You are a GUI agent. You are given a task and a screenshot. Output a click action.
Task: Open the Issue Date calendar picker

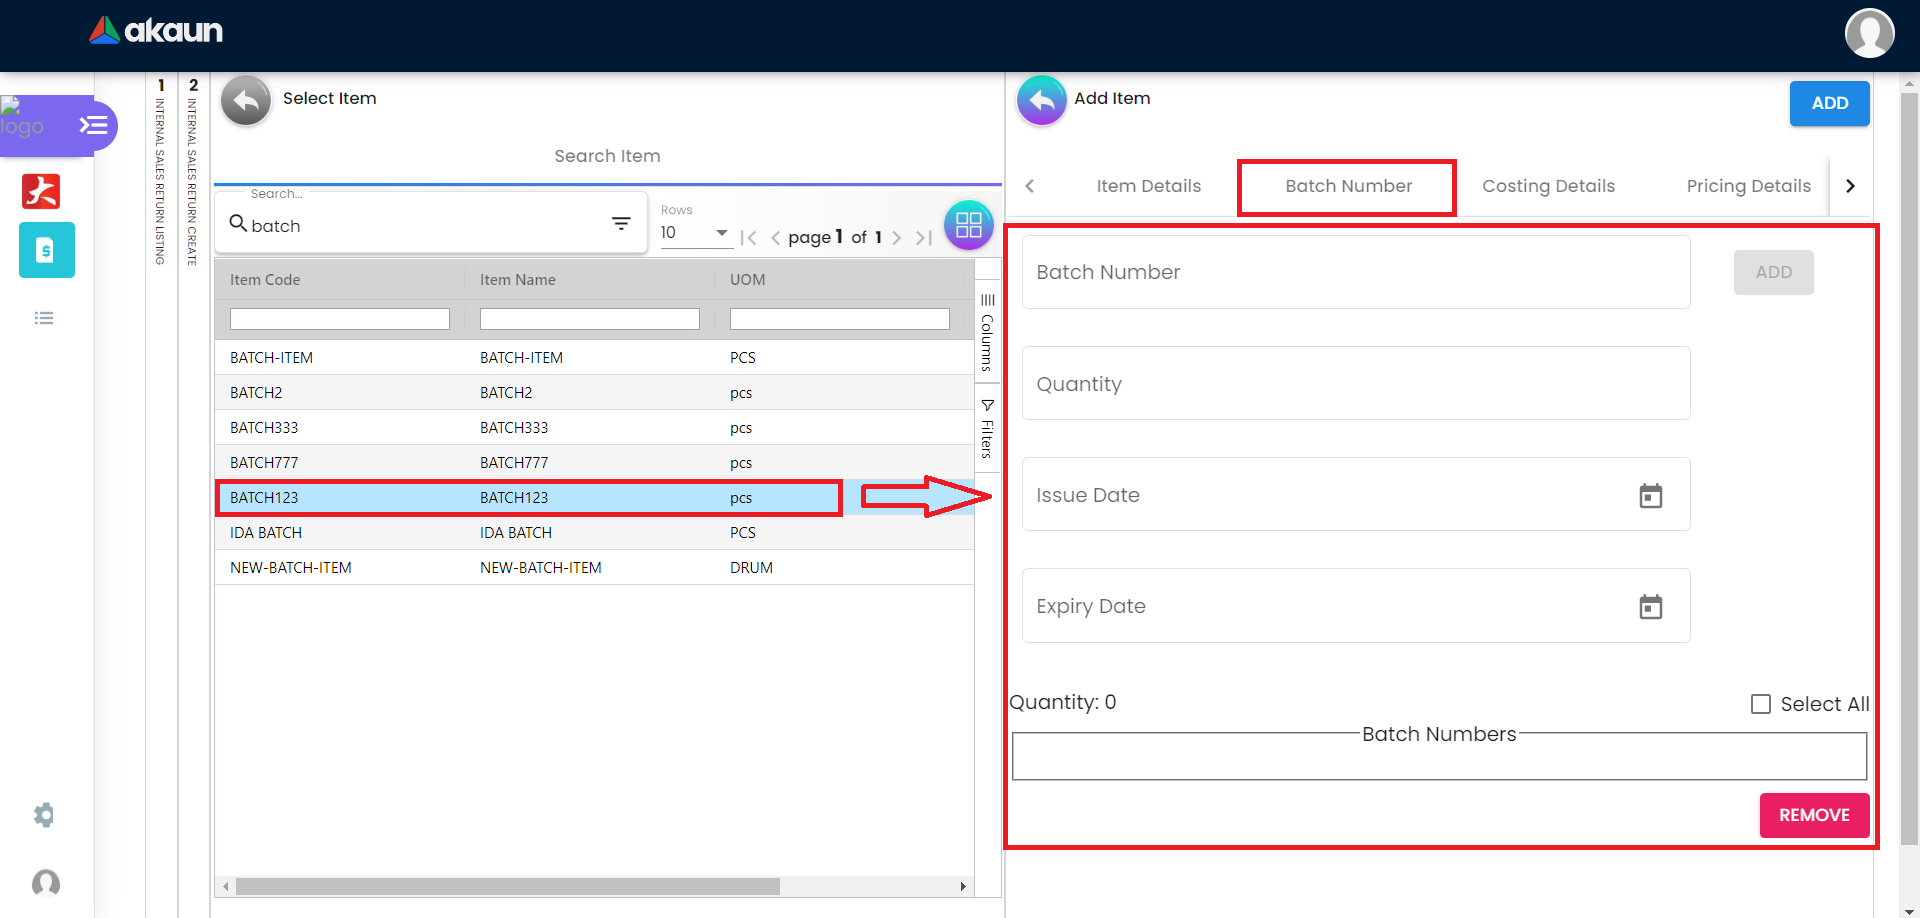(x=1650, y=496)
